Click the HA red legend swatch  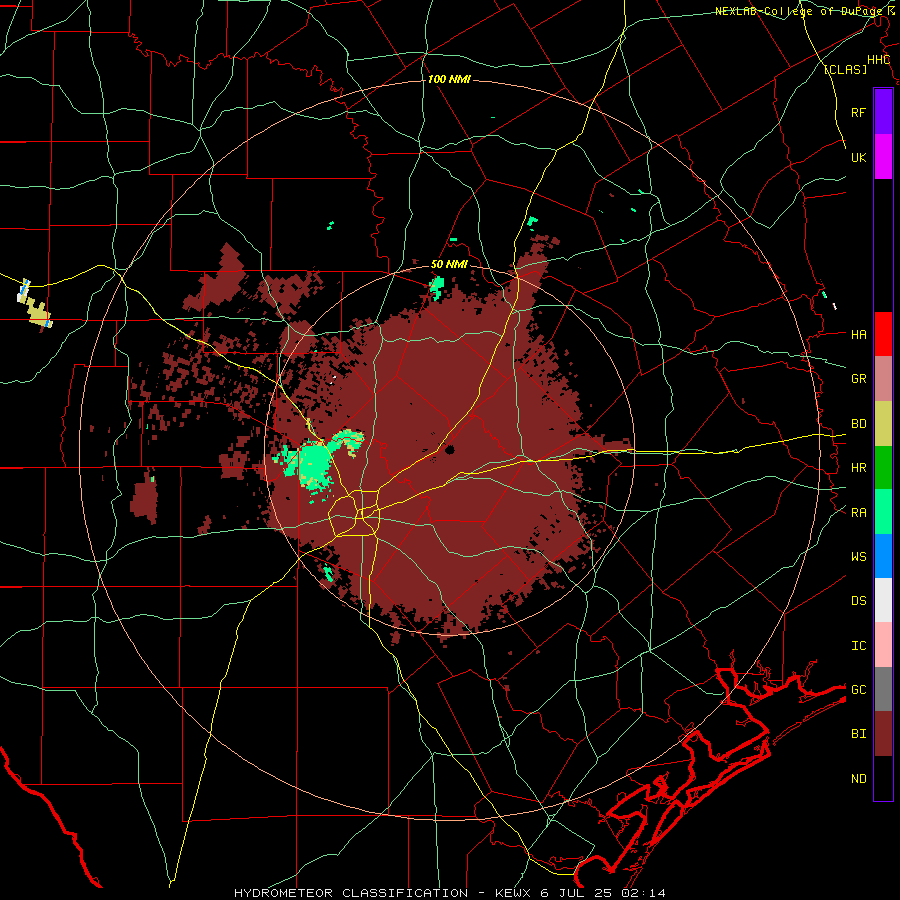(883, 334)
